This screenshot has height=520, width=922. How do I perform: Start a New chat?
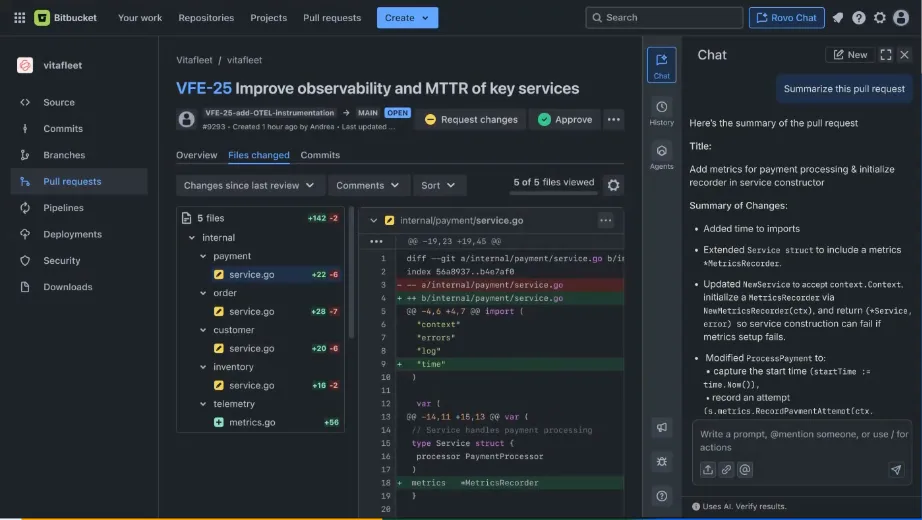(x=850, y=55)
